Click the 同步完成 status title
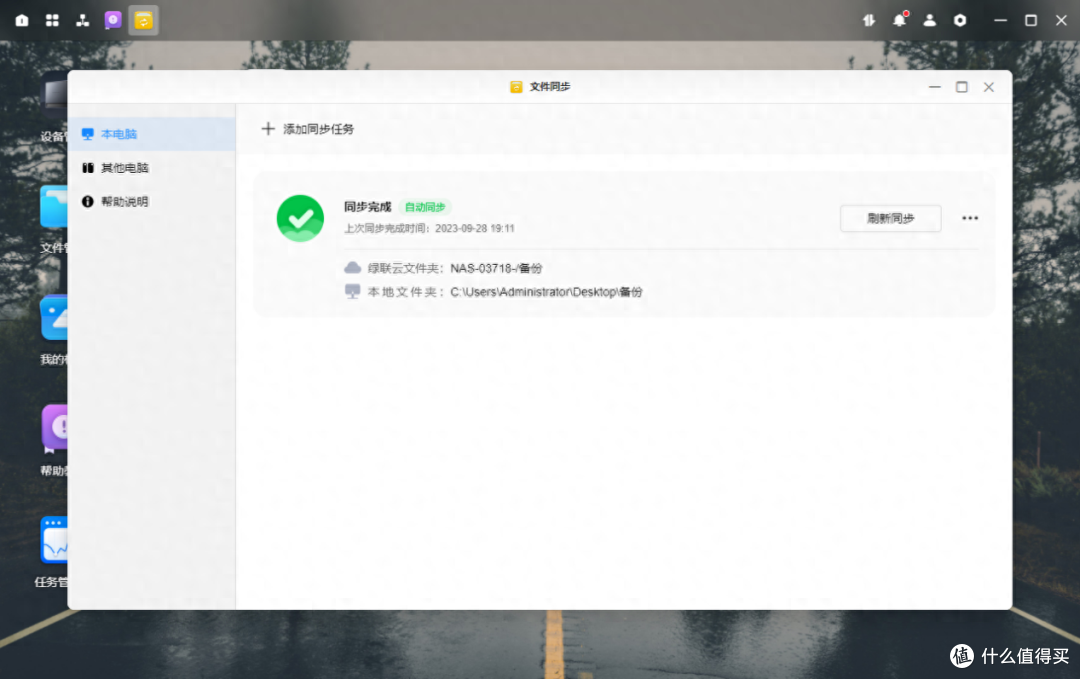The width and height of the screenshot is (1080, 679). tap(367, 207)
